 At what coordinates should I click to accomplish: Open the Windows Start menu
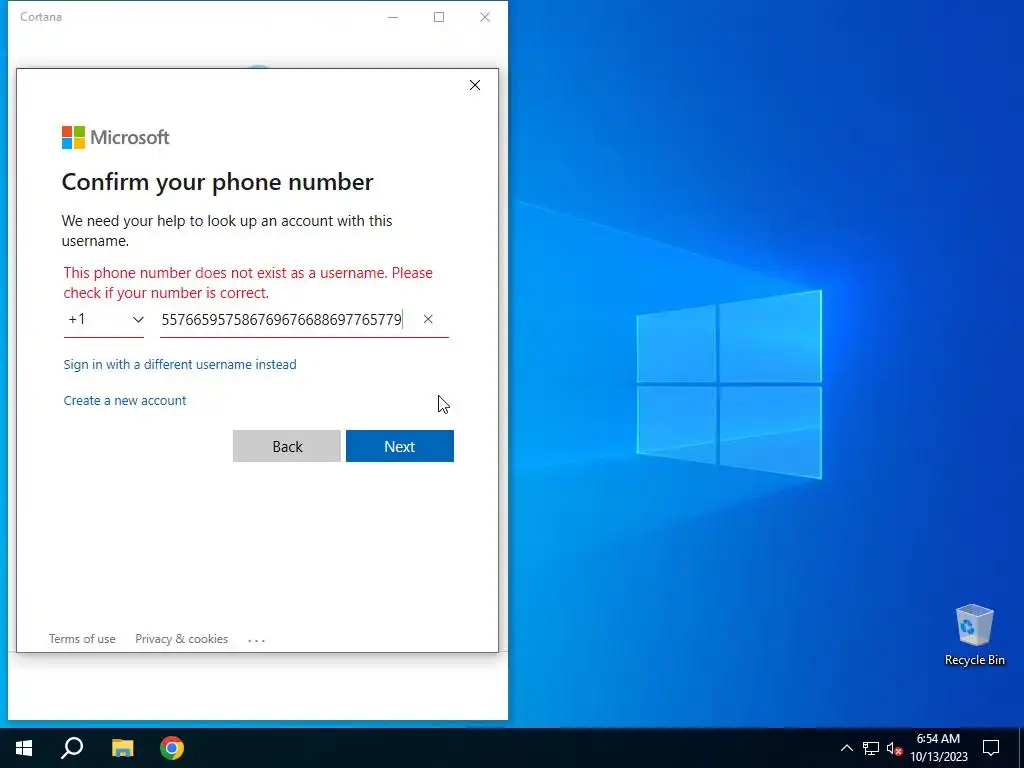point(24,748)
